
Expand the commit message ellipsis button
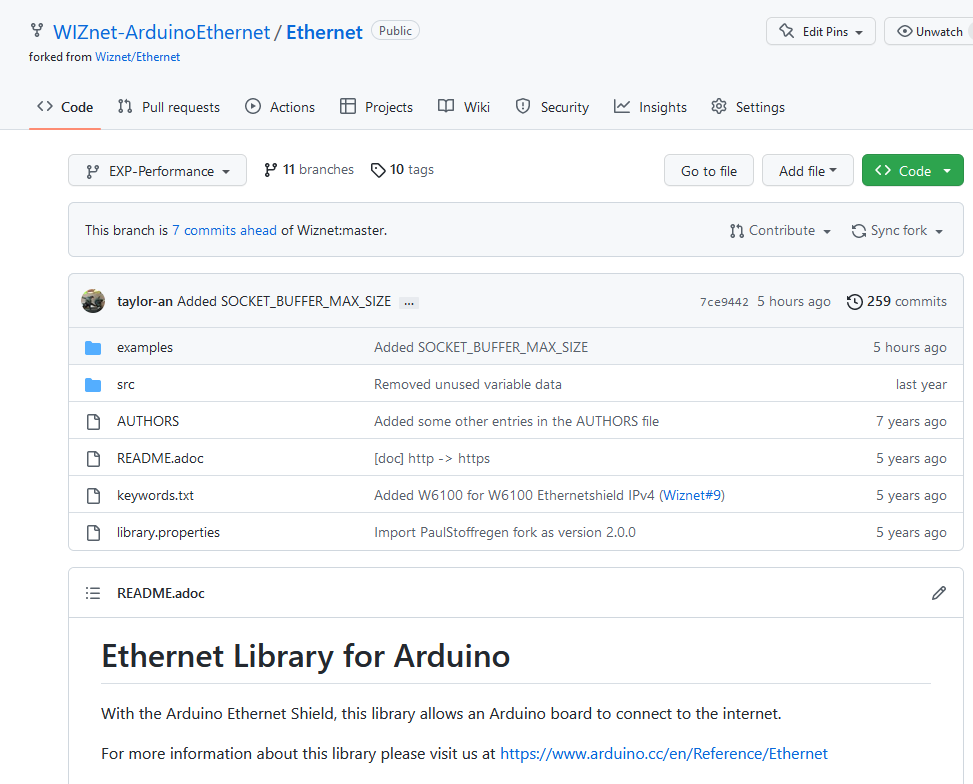pos(408,302)
